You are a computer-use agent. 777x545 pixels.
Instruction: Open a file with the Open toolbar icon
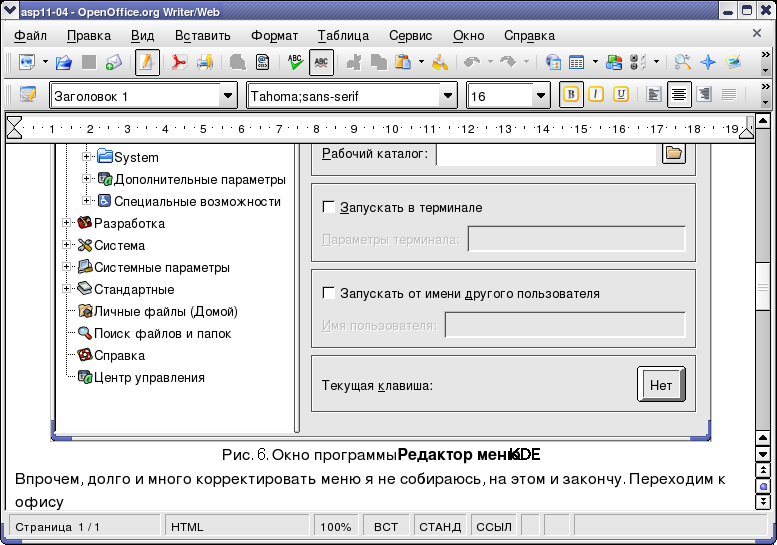pyautogui.click(x=64, y=62)
